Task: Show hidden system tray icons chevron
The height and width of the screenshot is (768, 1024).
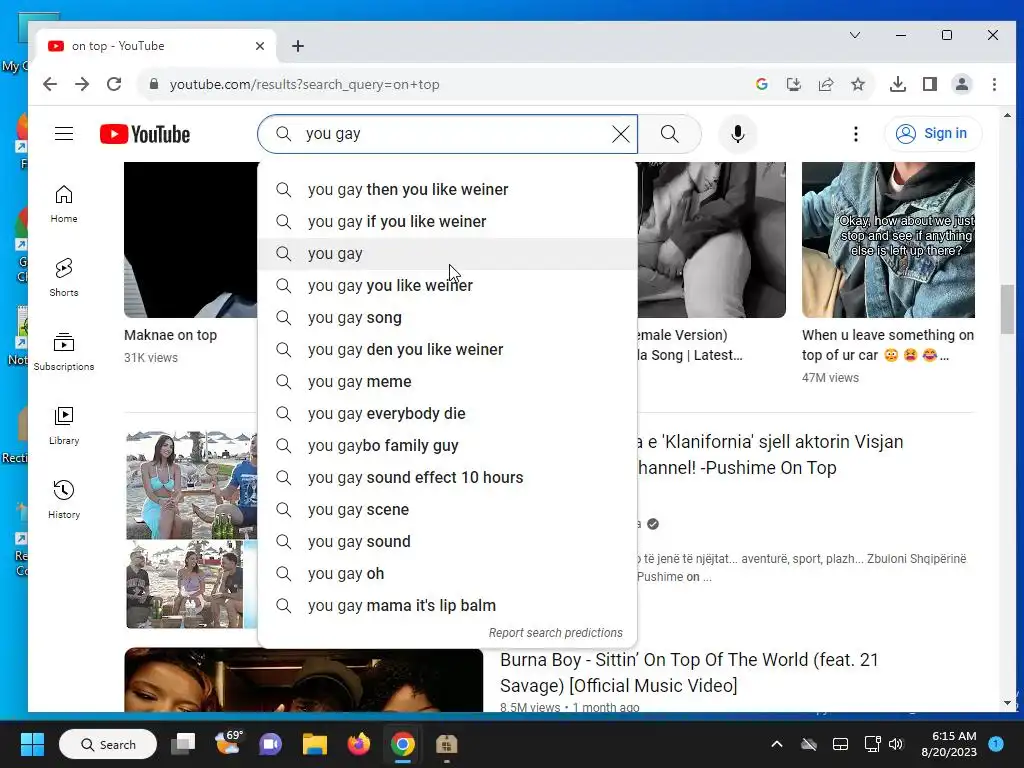Action: click(x=776, y=744)
